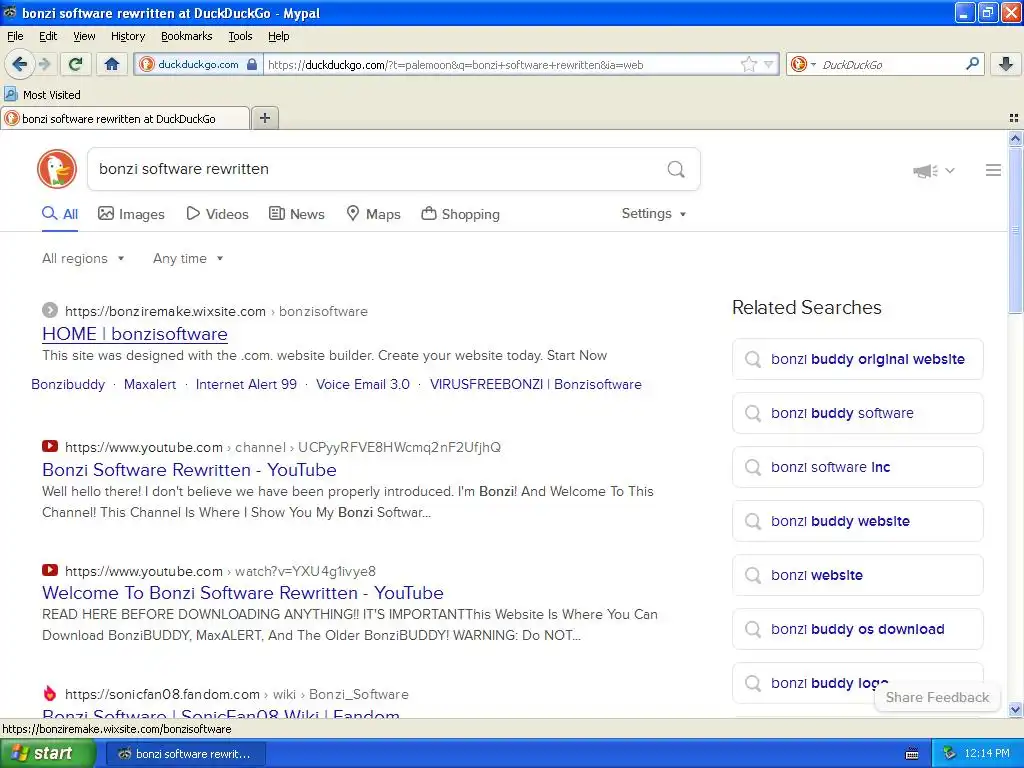Search related: bonzi buddy original website
Viewport: 1024px width, 768px height.
point(857,359)
